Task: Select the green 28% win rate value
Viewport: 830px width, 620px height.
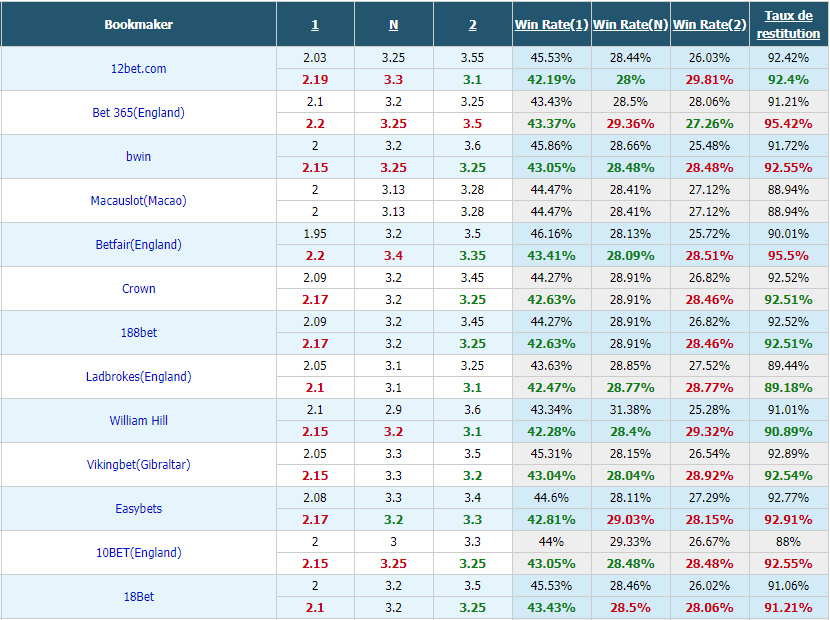Action: 630,80
